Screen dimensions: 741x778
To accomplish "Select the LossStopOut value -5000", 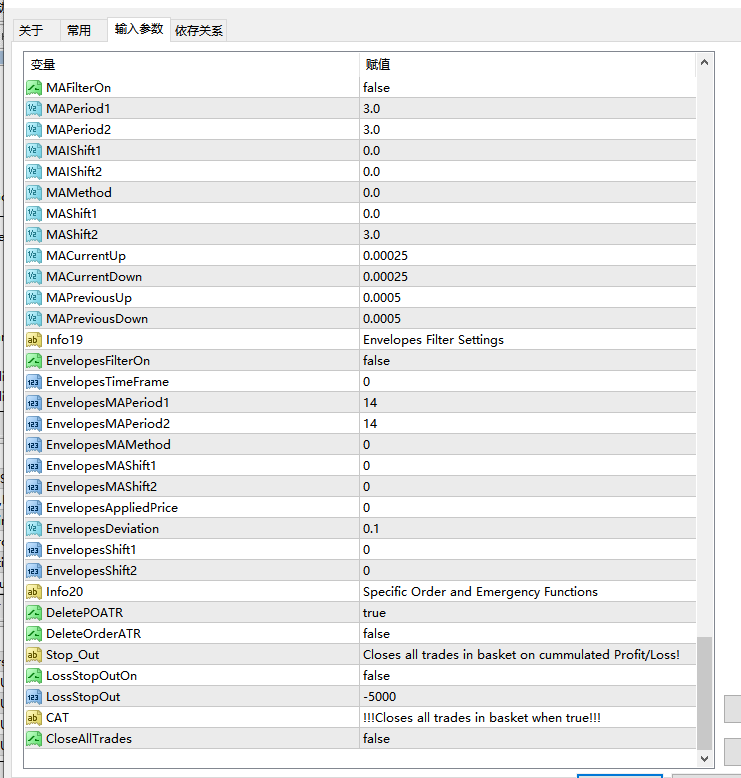I will click(379, 697).
